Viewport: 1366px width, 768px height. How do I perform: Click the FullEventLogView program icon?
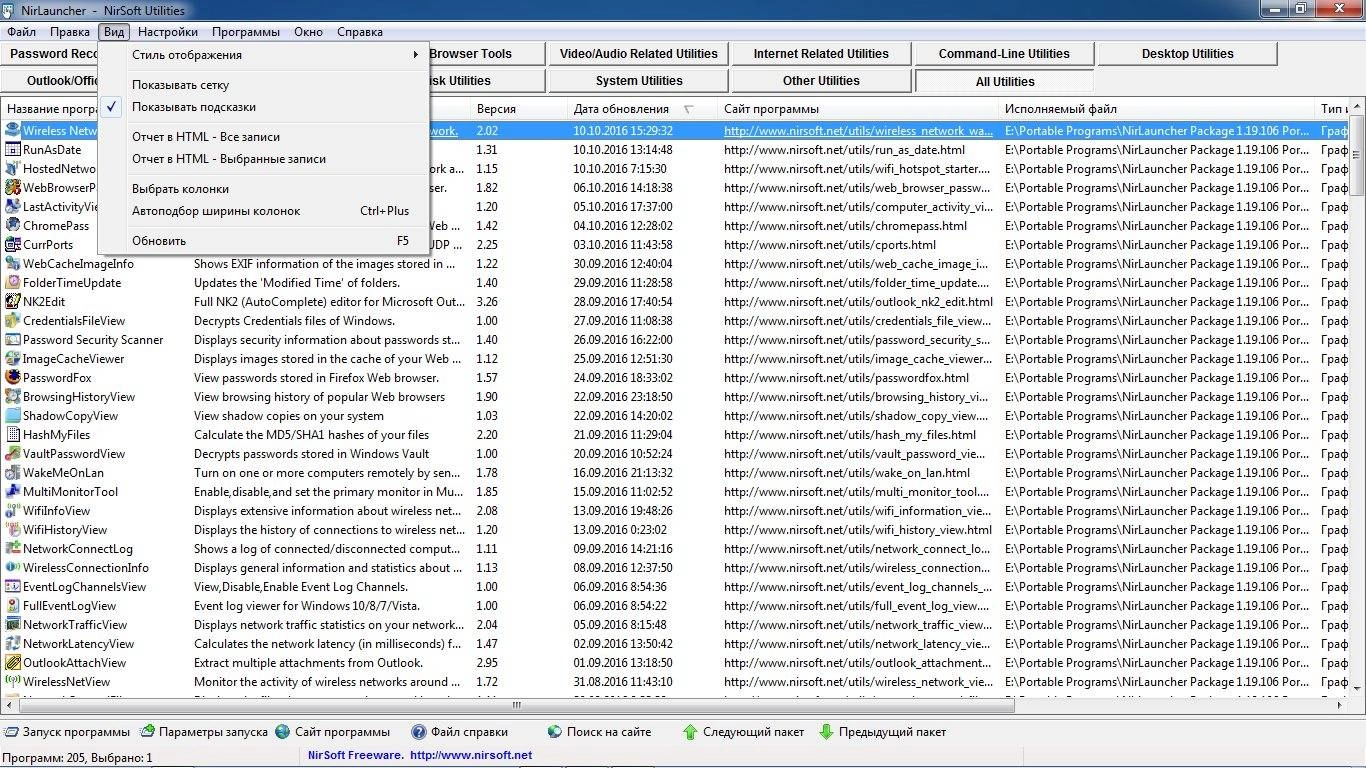[13, 606]
